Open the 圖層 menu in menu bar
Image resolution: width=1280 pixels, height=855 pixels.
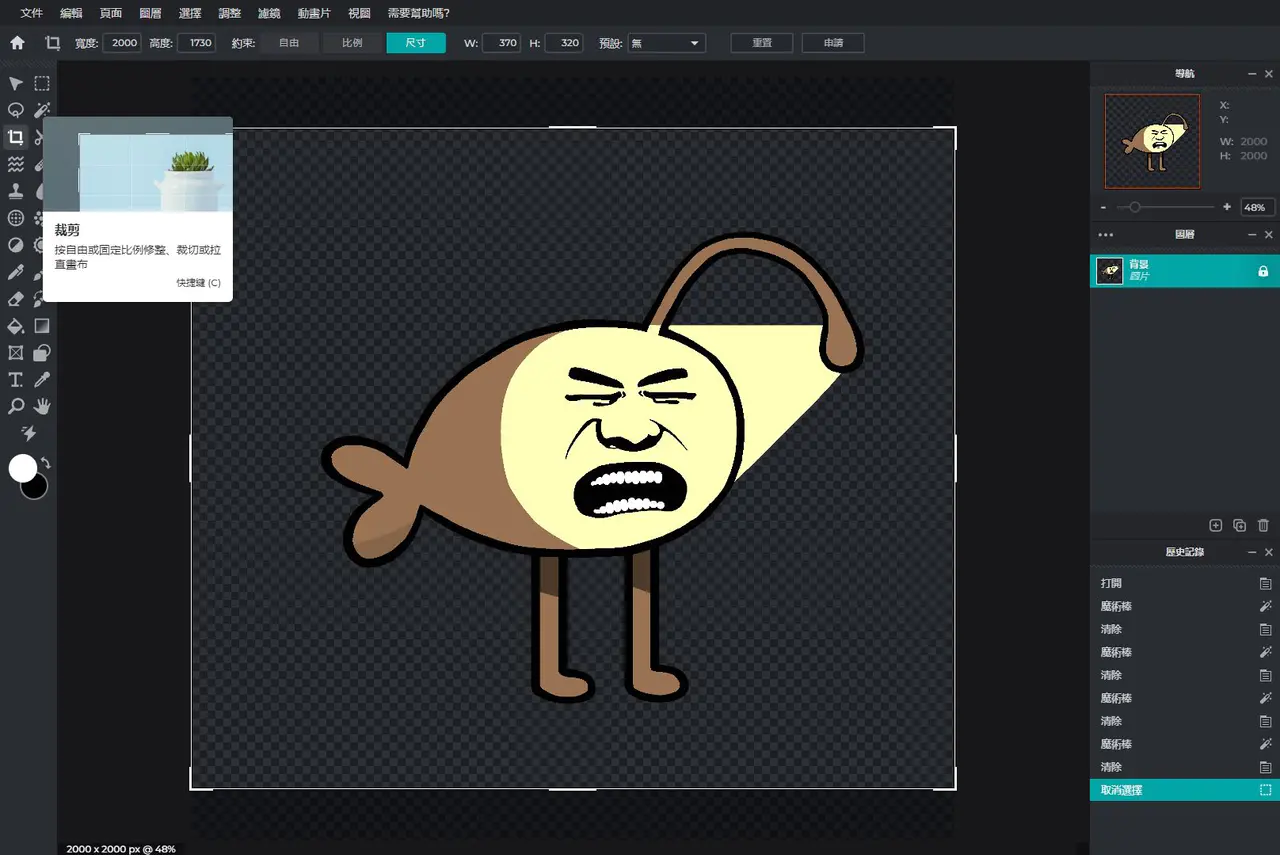coord(150,13)
